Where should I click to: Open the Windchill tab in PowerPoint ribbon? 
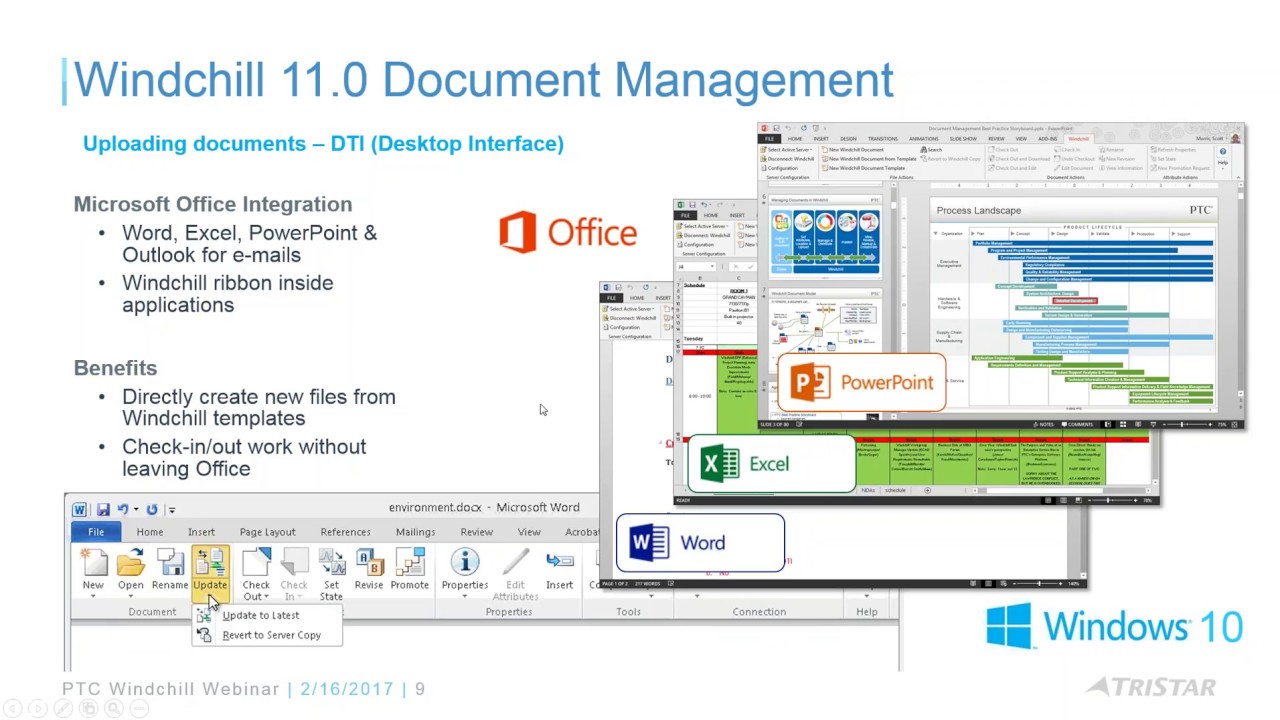click(x=1078, y=139)
